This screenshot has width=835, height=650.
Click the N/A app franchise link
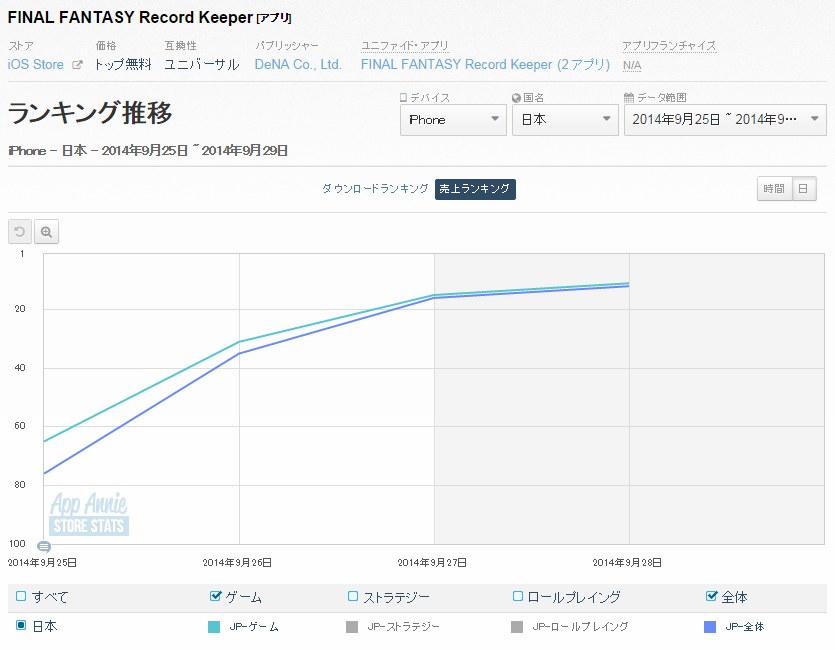click(x=632, y=65)
